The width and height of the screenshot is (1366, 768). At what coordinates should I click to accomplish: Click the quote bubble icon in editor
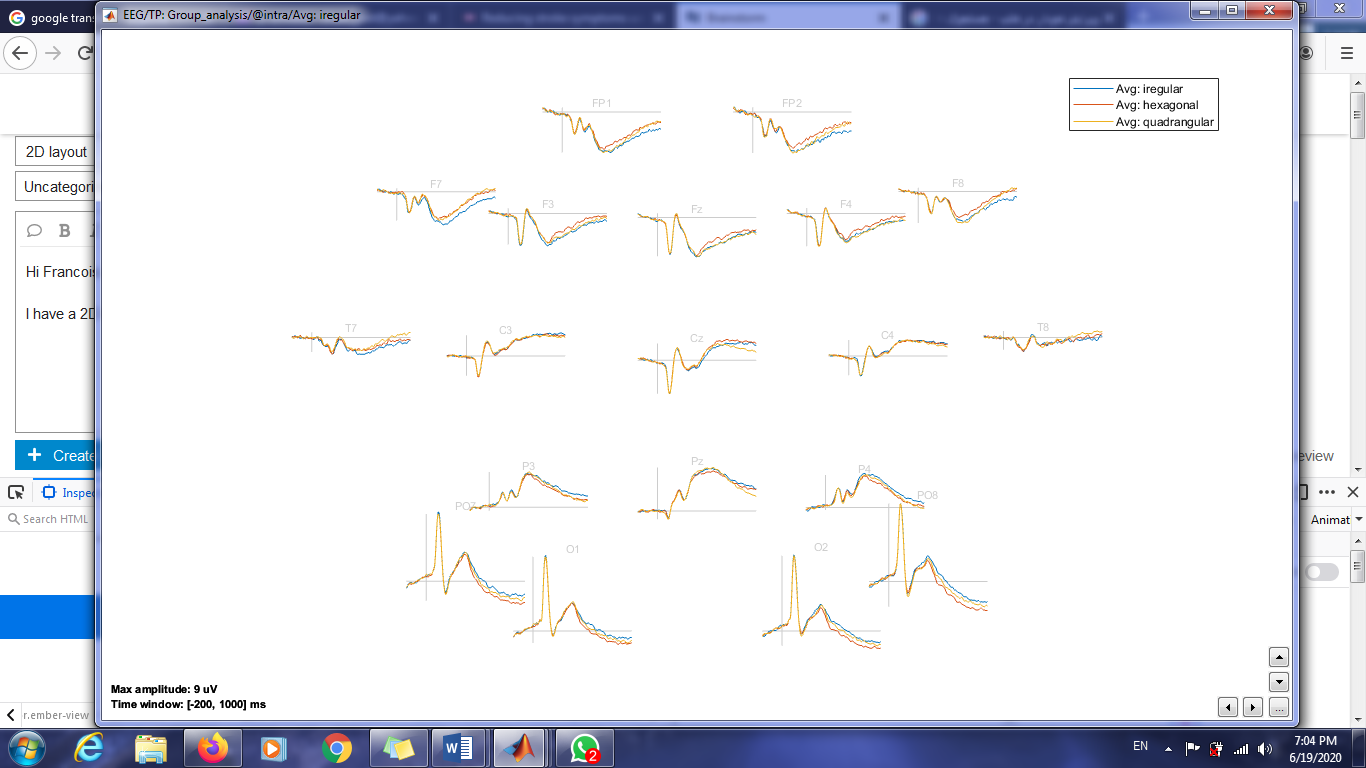(34, 231)
